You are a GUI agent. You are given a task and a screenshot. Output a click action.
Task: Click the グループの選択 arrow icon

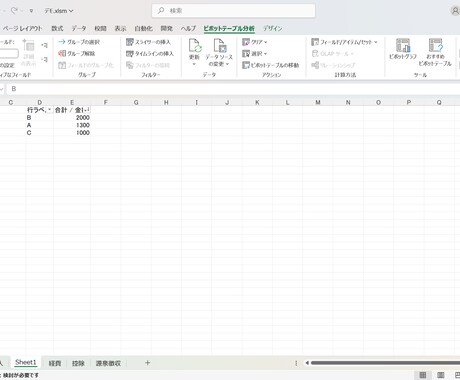point(62,42)
